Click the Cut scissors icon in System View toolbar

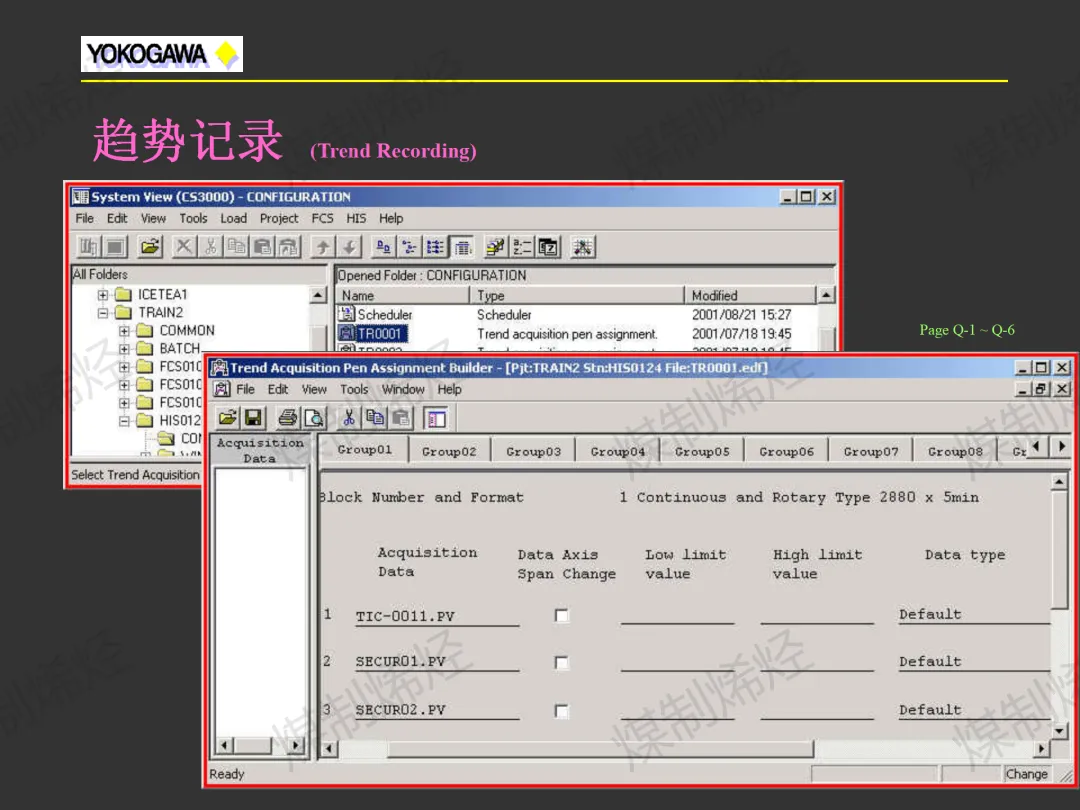point(210,247)
